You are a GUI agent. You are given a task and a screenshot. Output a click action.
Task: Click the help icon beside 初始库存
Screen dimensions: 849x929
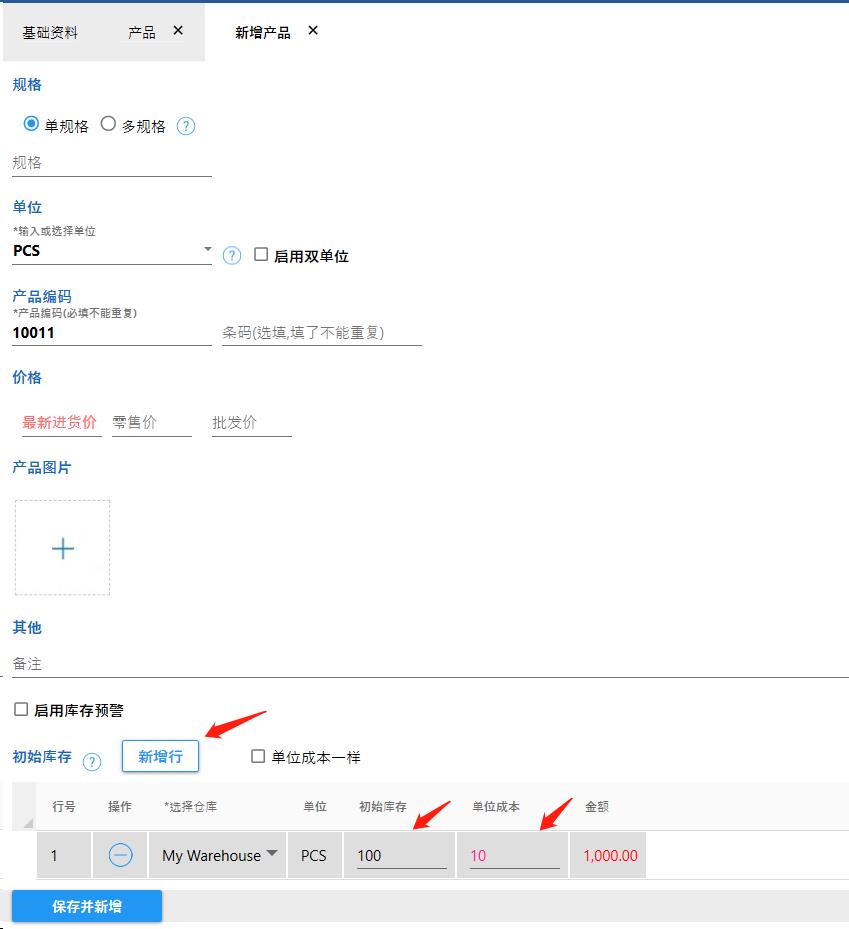92,762
